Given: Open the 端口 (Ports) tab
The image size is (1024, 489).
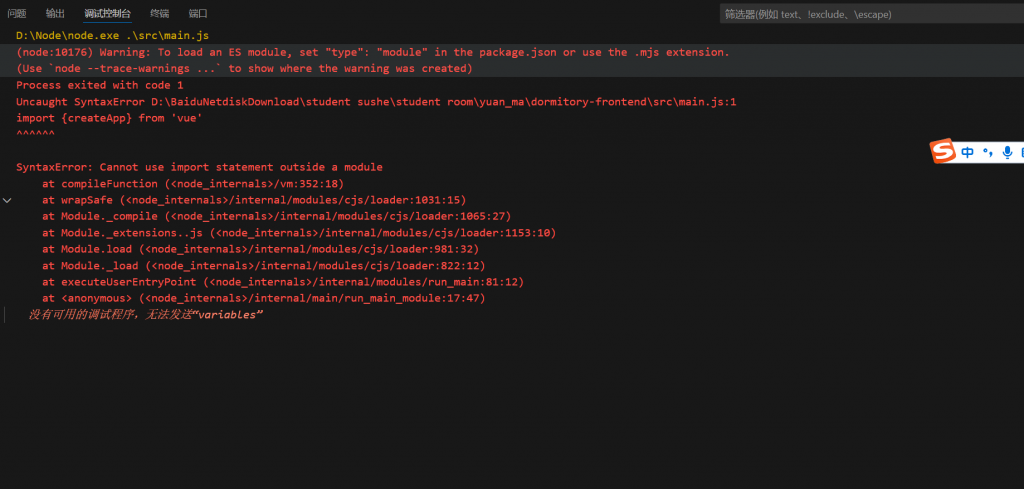Looking at the screenshot, I should [198, 14].
